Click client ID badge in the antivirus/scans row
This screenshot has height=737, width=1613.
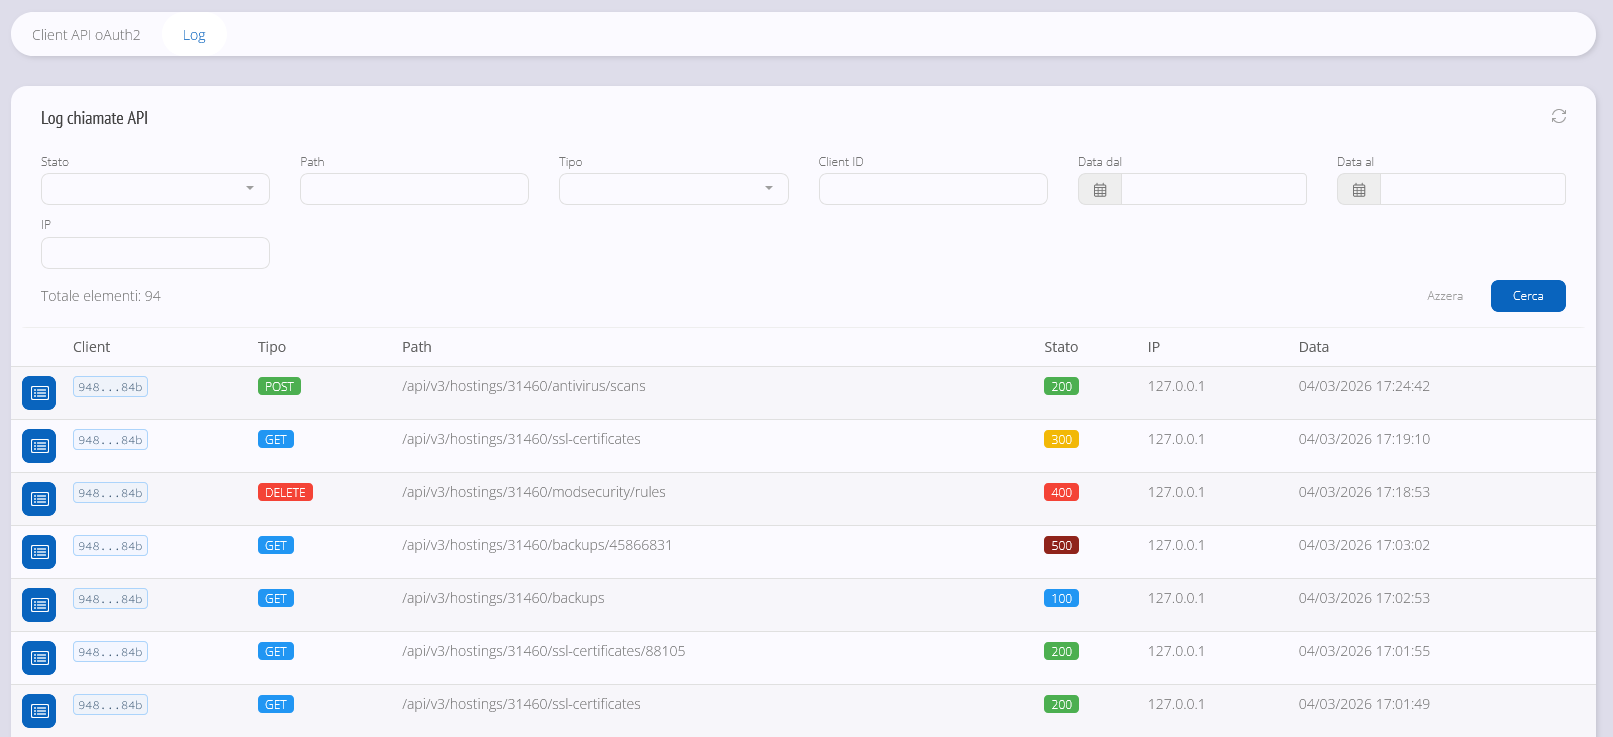coord(110,387)
